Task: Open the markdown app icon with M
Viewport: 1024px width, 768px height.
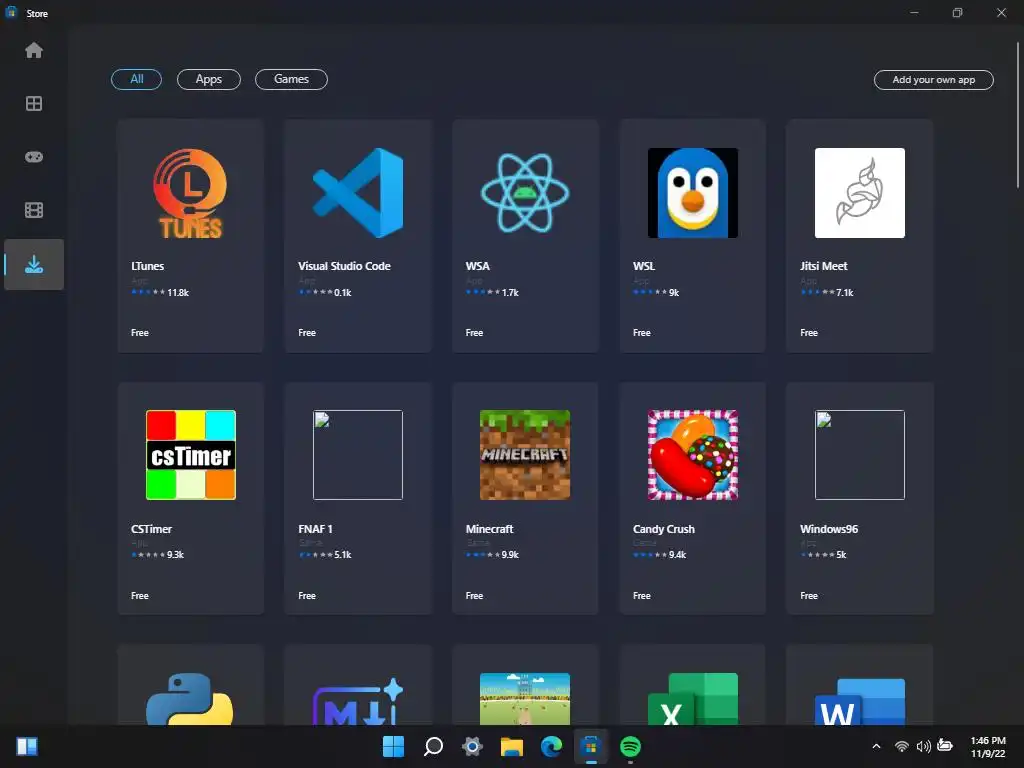Action: pyautogui.click(x=358, y=702)
